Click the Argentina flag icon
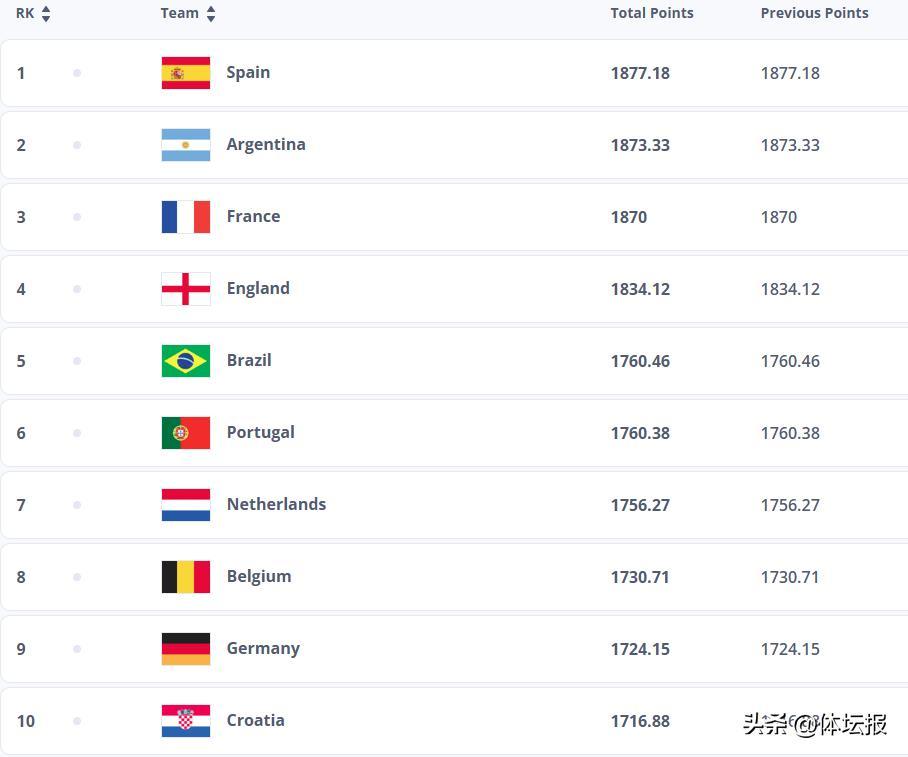The width and height of the screenshot is (908, 757). [186, 145]
